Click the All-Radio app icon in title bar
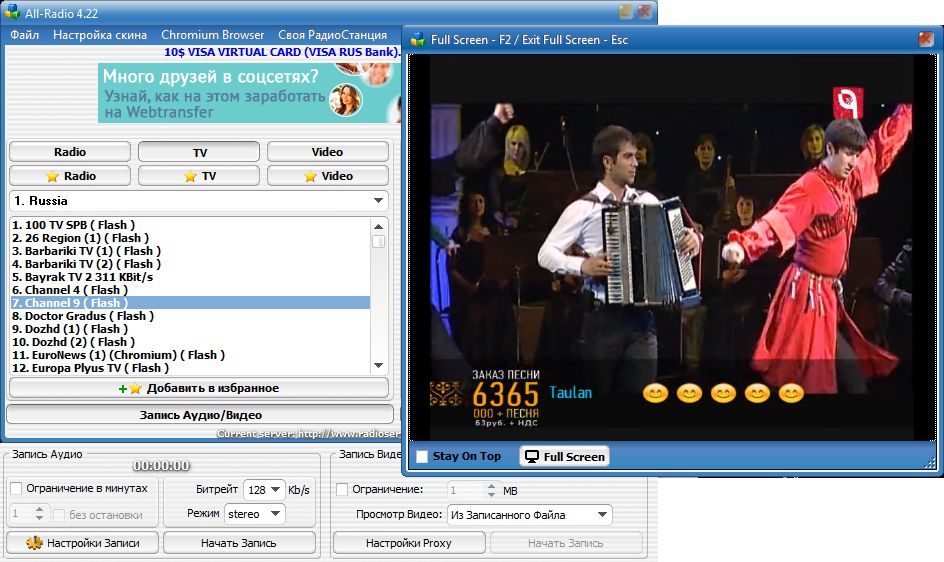This screenshot has height=562, width=944. point(12,12)
